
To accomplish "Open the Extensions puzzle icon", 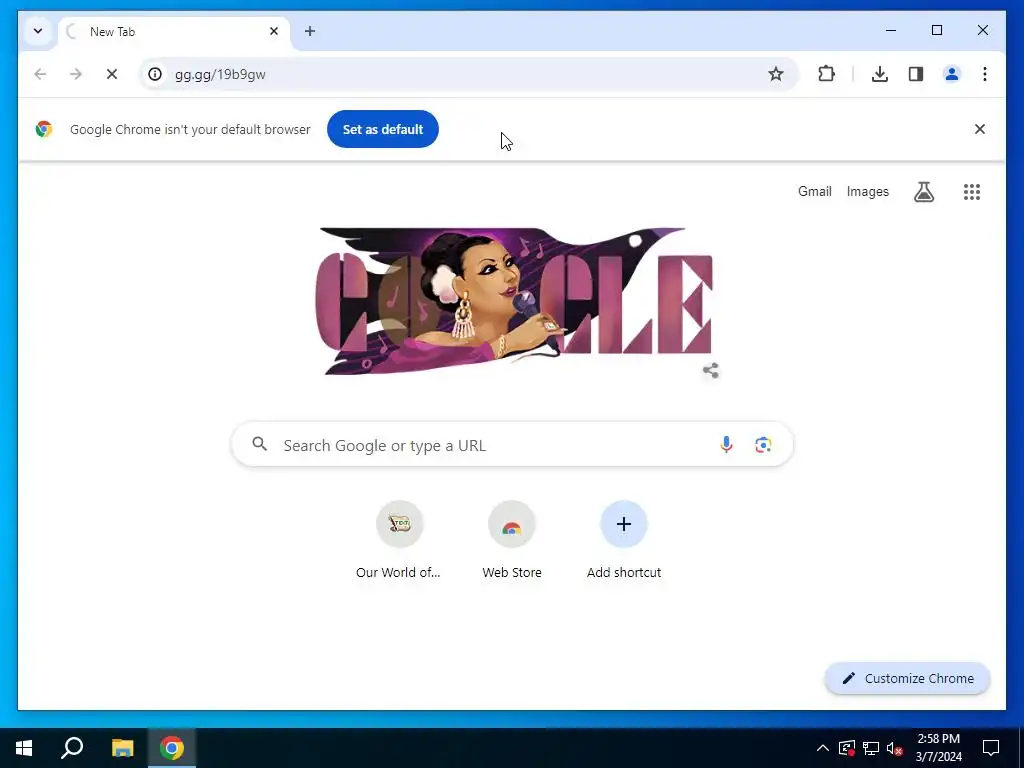I will (826, 74).
